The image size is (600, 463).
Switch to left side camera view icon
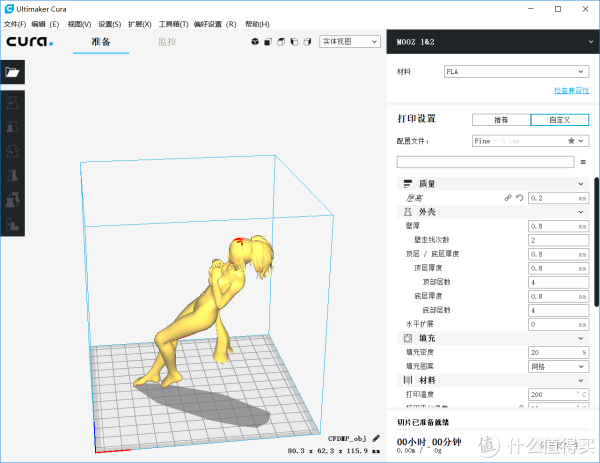coord(294,42)
